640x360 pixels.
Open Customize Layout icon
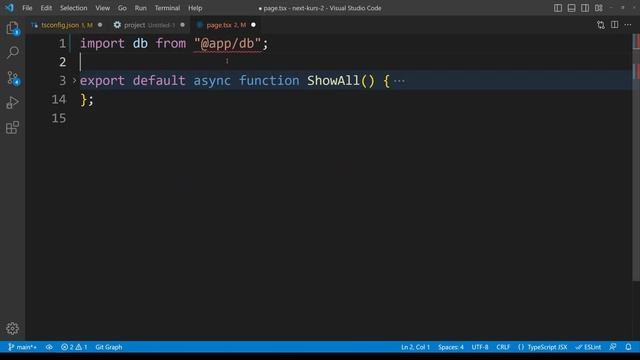pyautogui.click(x=599, y=8)
